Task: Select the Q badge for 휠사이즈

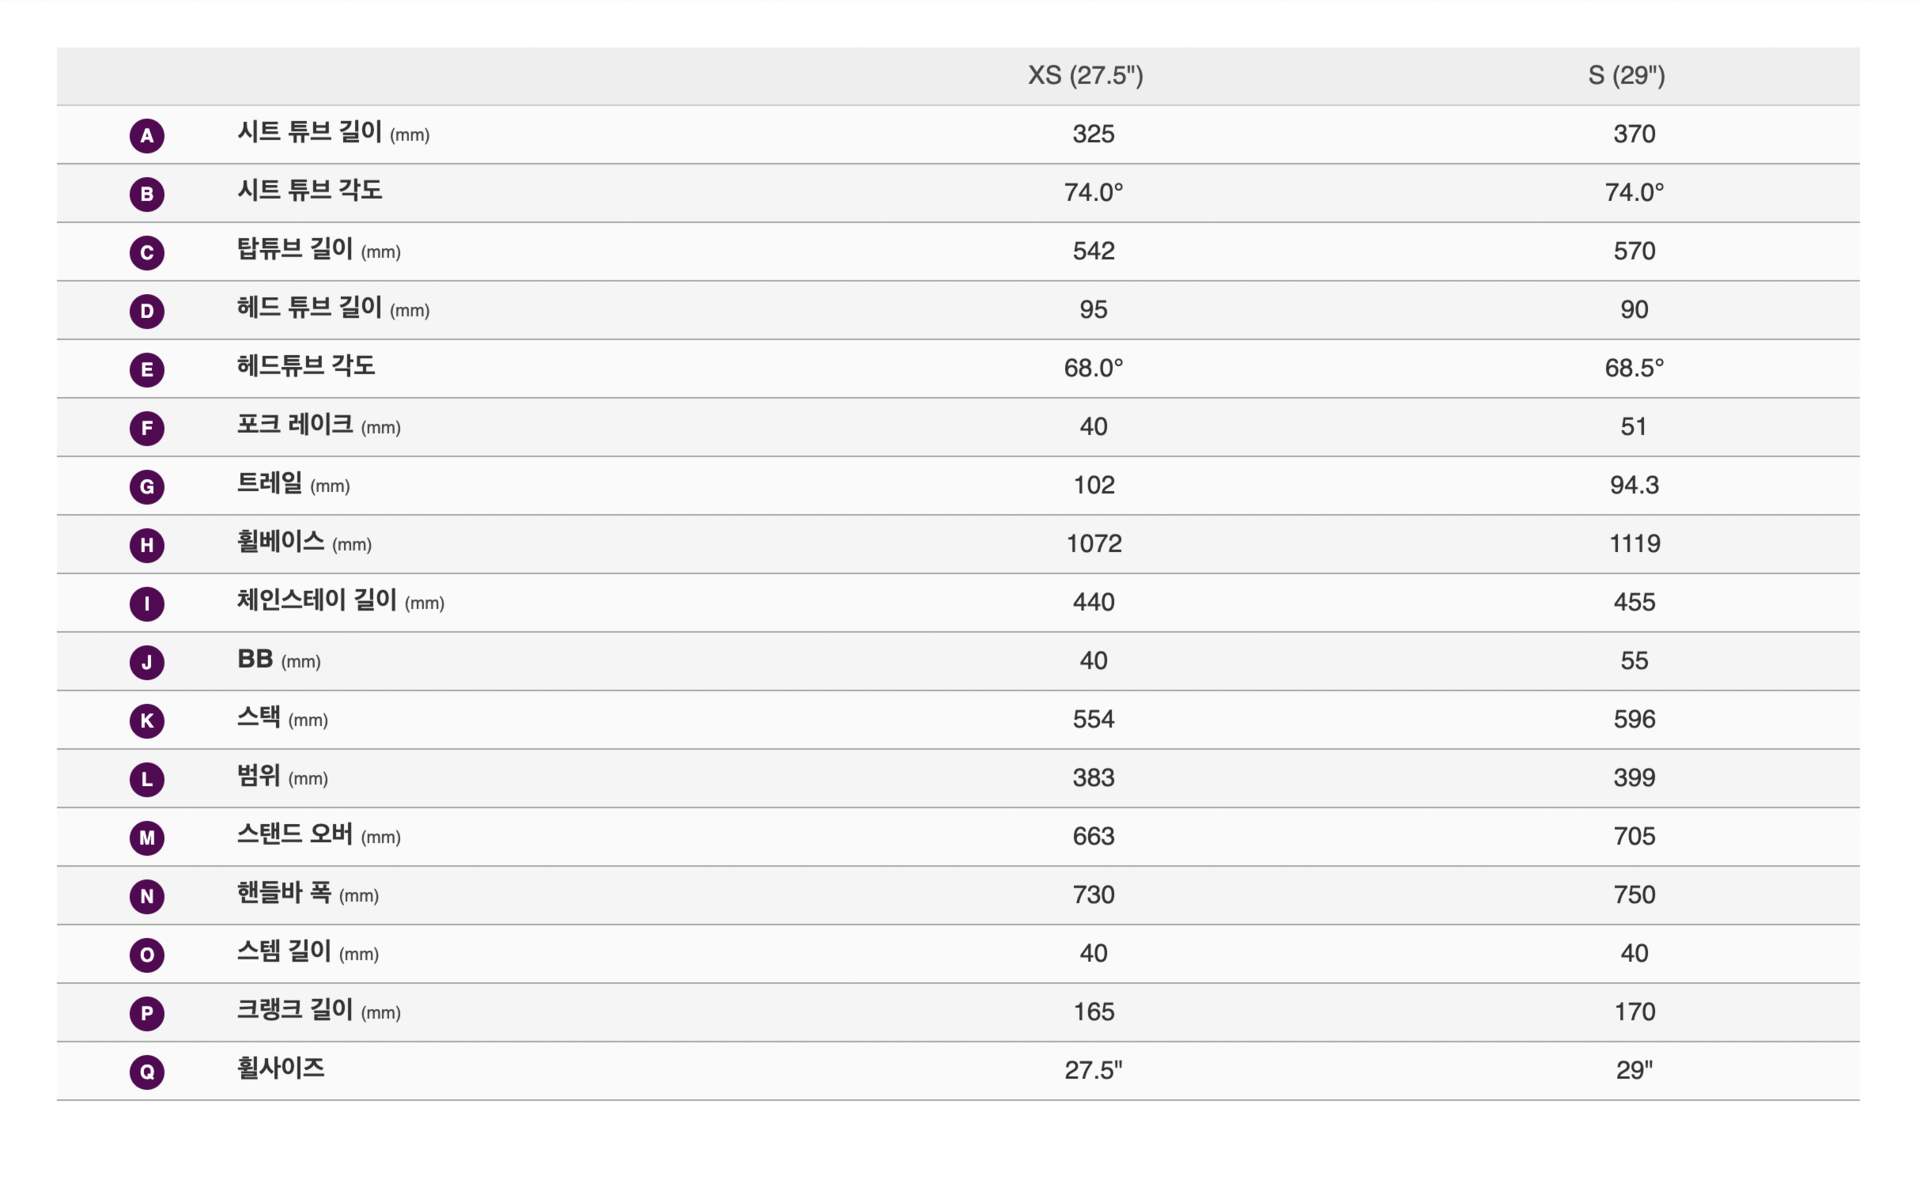Action: pos(147,1071)
